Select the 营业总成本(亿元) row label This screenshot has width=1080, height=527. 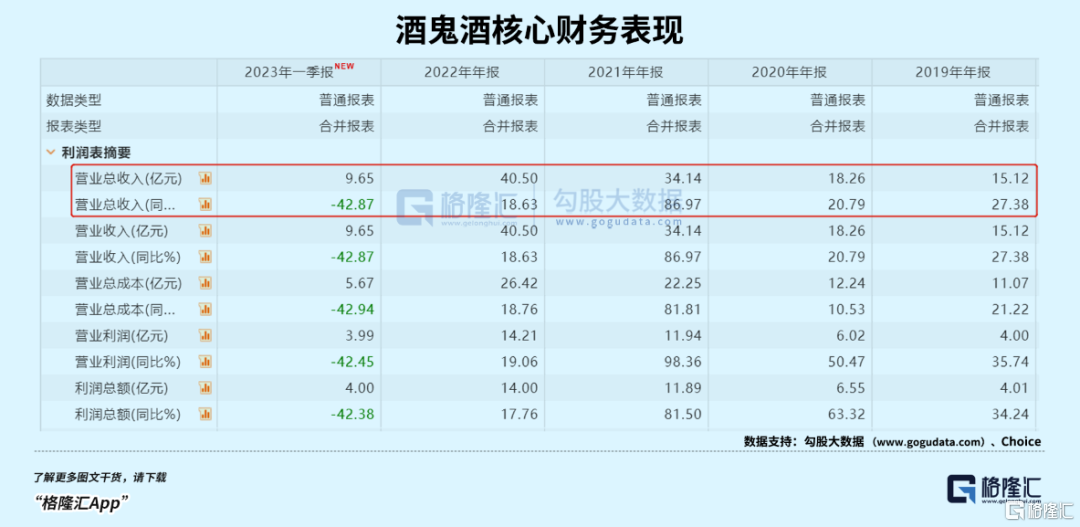tap(128, 283)
